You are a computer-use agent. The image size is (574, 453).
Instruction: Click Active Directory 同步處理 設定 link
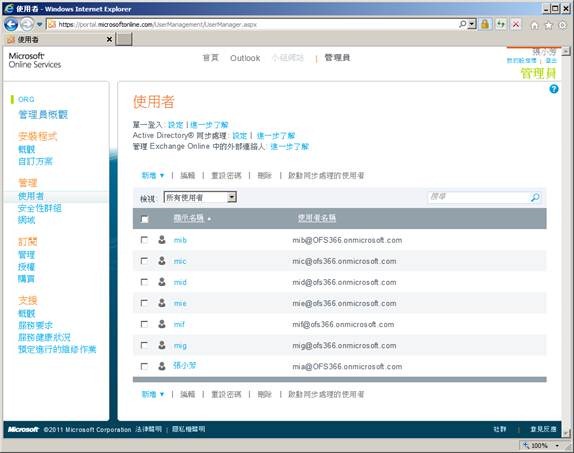tap(240, 136)
